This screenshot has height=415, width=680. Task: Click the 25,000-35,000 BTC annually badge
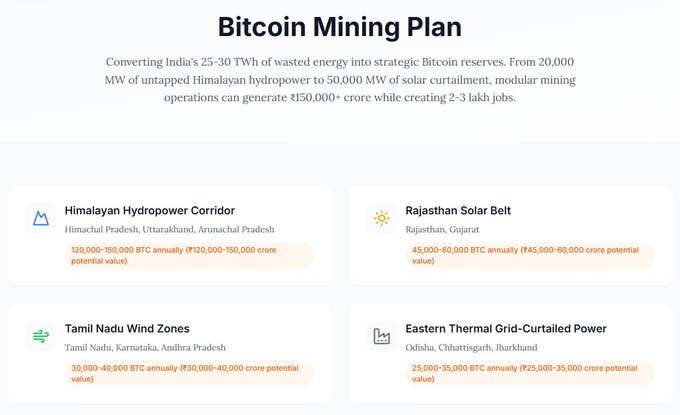coord(530,373)
